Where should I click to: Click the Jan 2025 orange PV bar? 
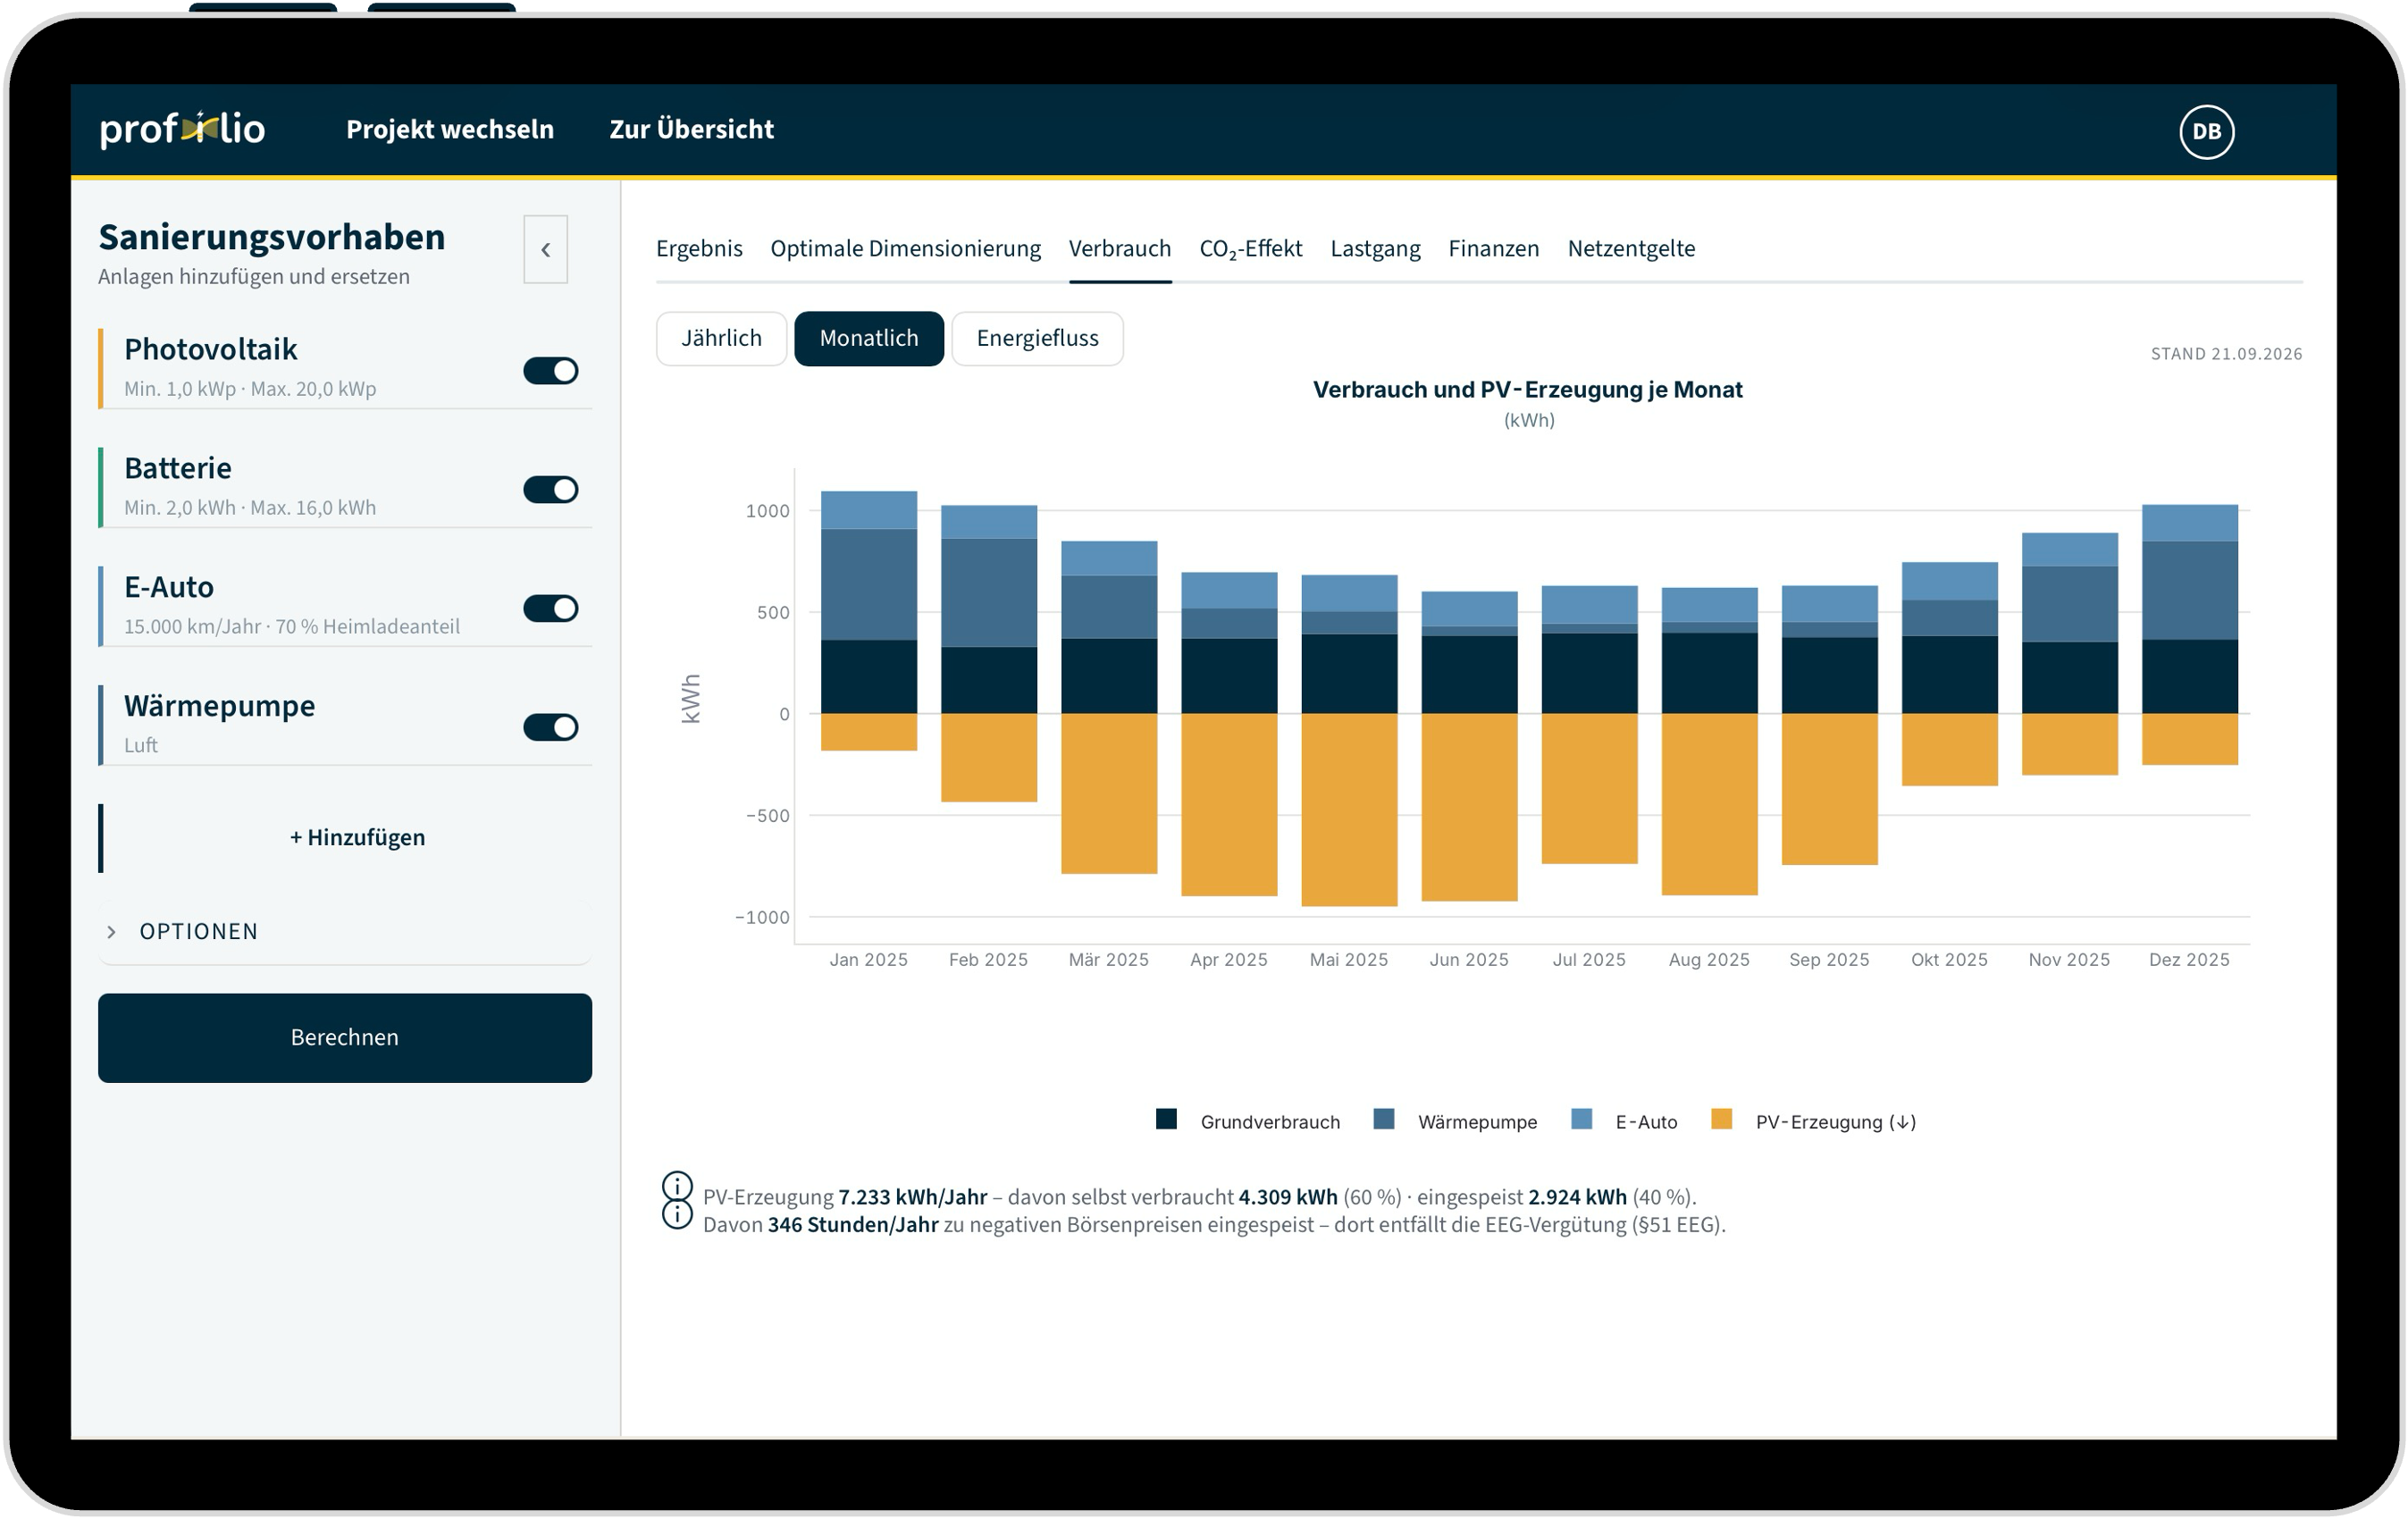tap(869, 732)
